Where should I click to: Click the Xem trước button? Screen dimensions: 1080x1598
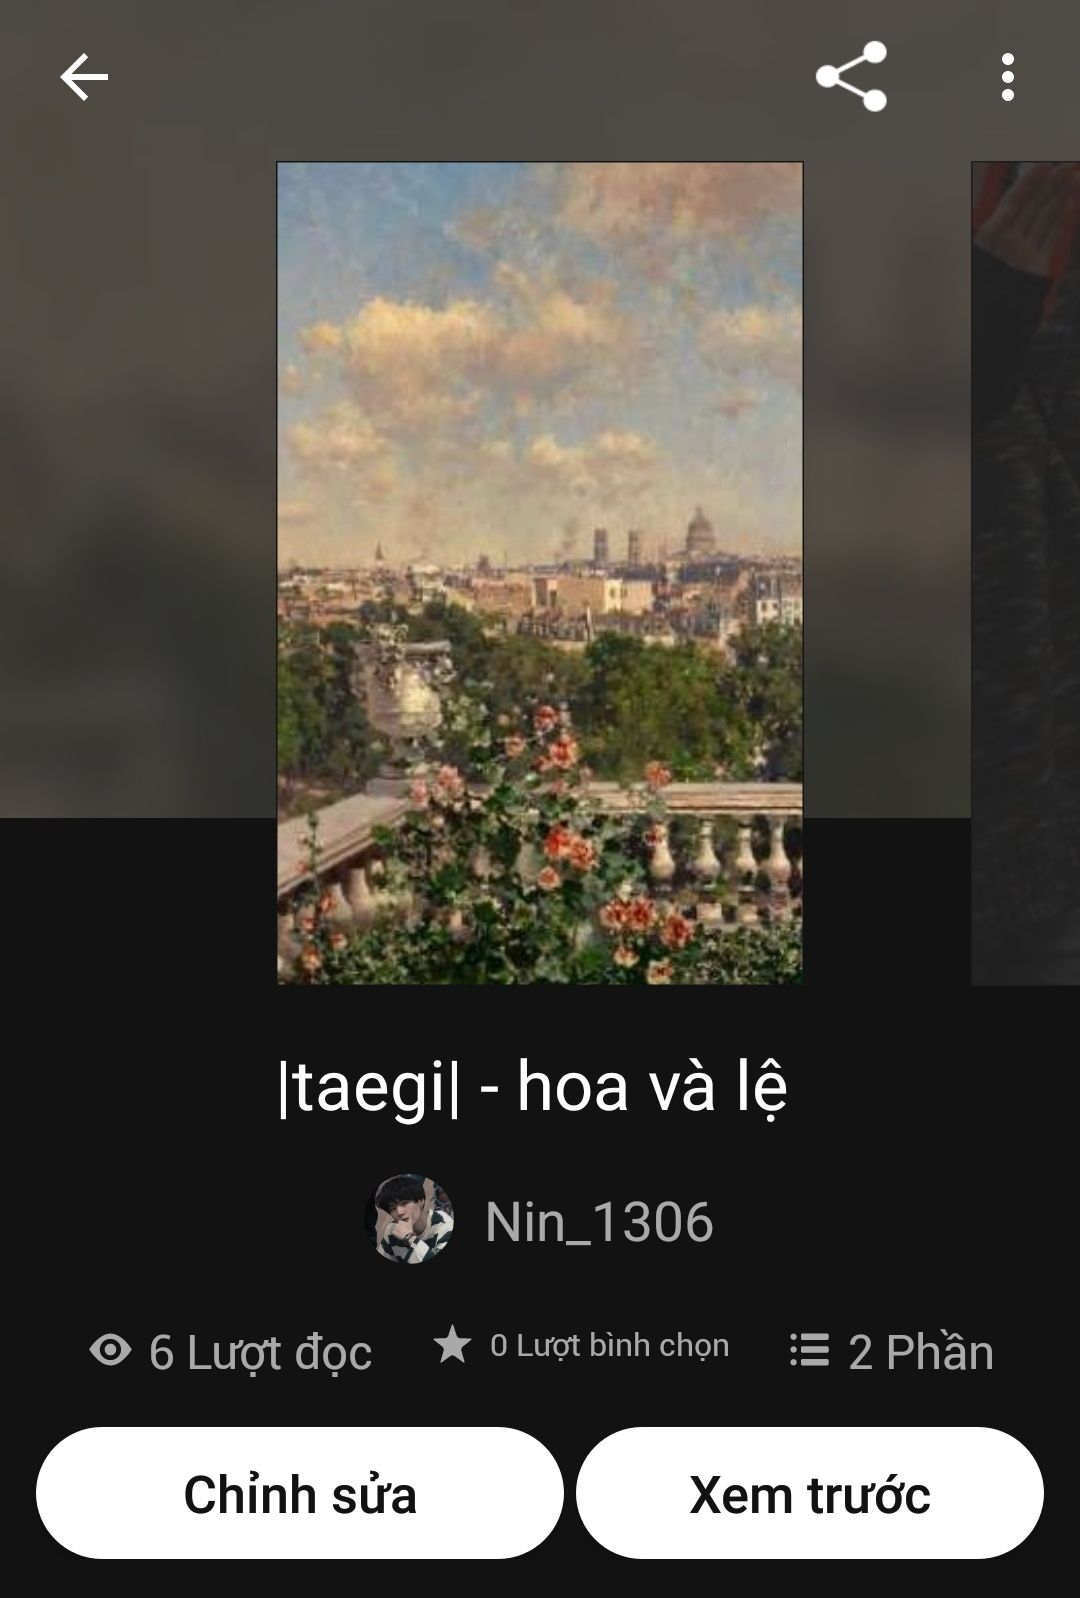(x=810, y=1493)
